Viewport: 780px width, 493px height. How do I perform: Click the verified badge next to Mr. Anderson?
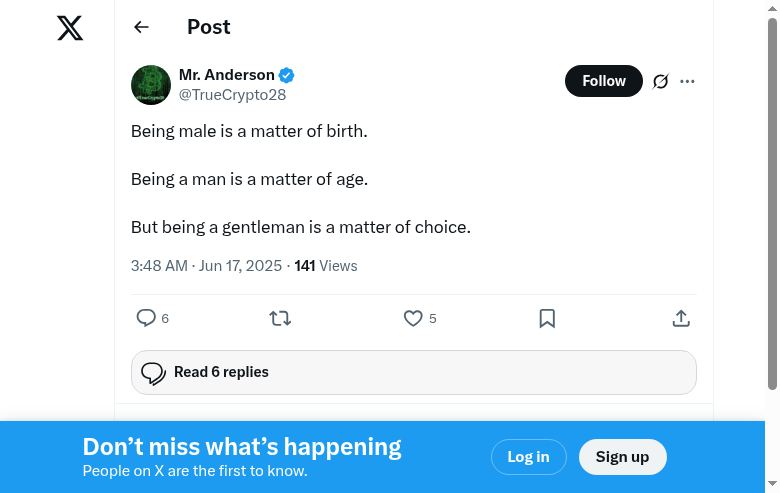[287, 75]
